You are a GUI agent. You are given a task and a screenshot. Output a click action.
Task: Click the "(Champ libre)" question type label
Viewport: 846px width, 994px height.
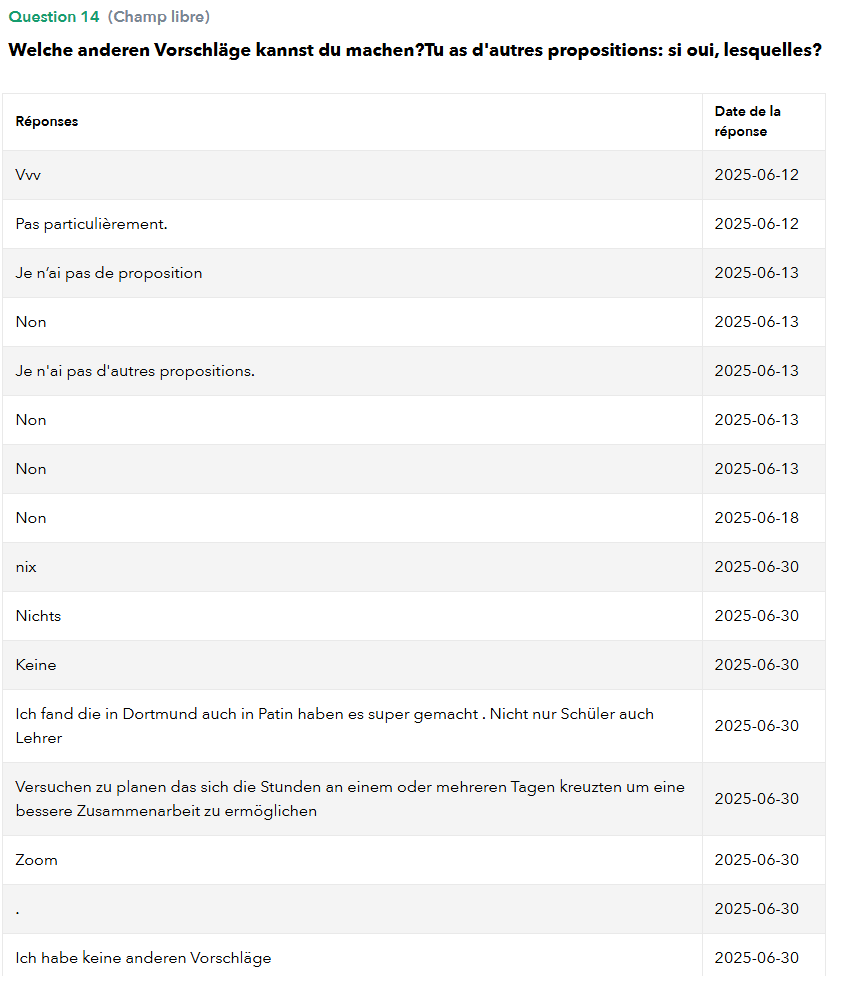click(158, 17)
